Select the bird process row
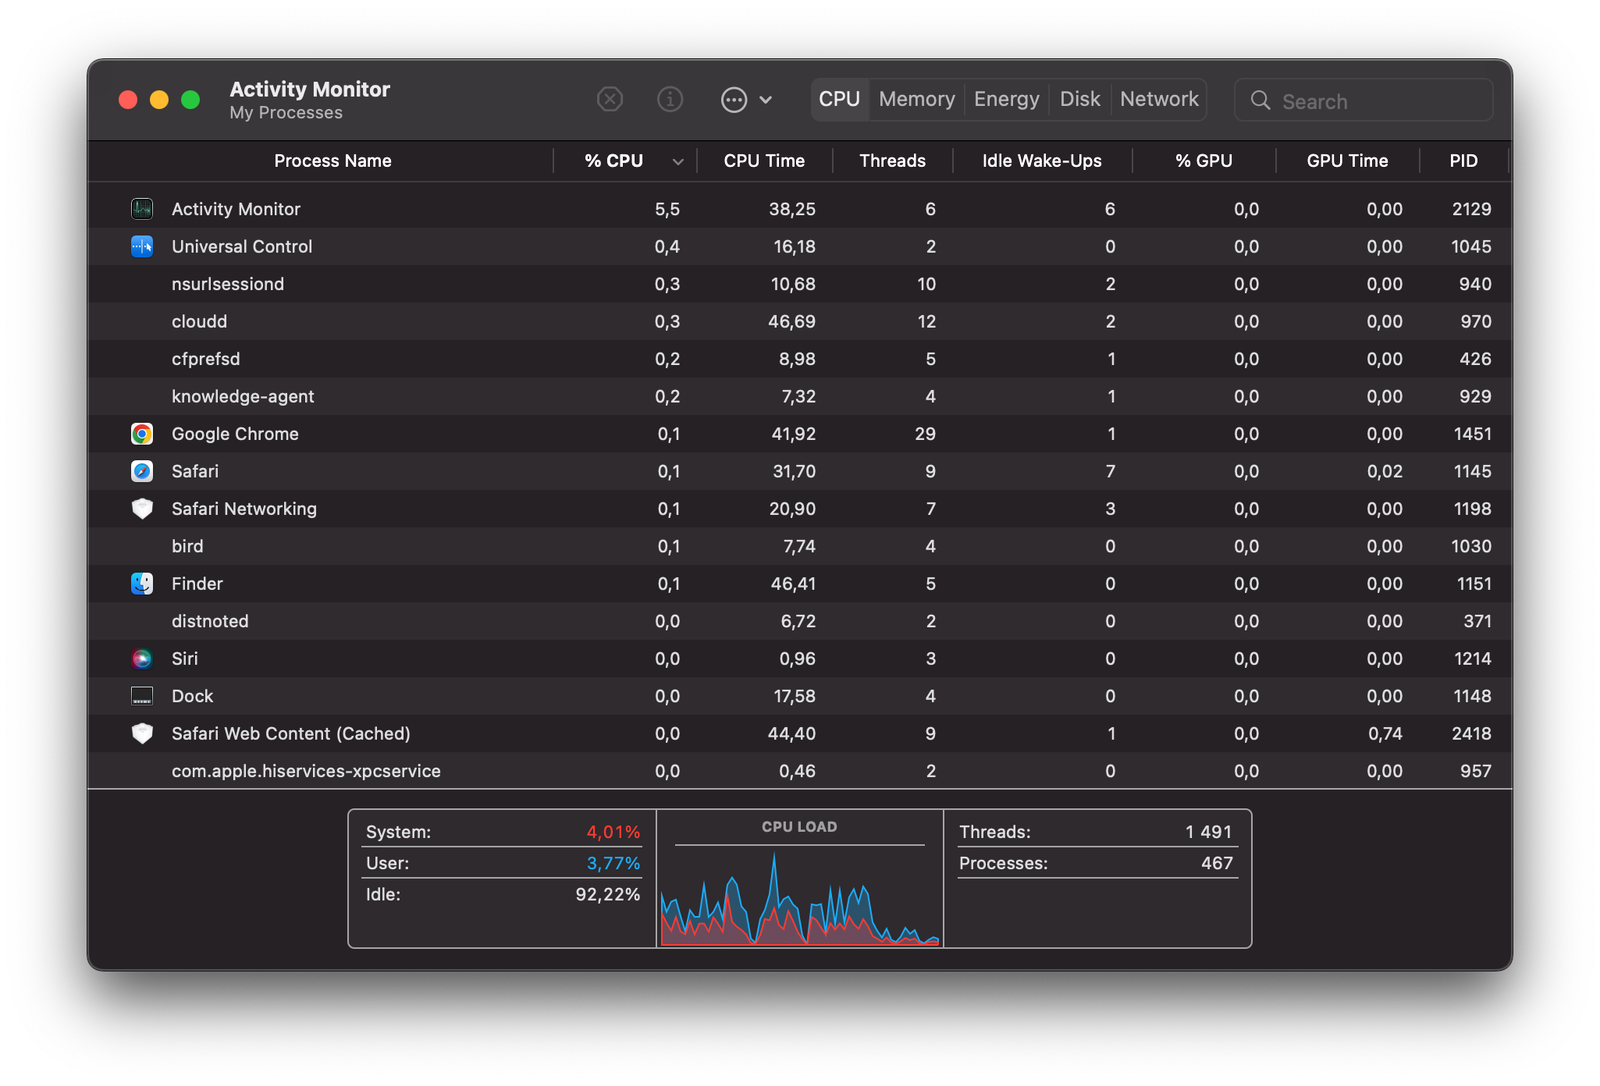This screenshot has width=1600, height=1086. [800, 547]
